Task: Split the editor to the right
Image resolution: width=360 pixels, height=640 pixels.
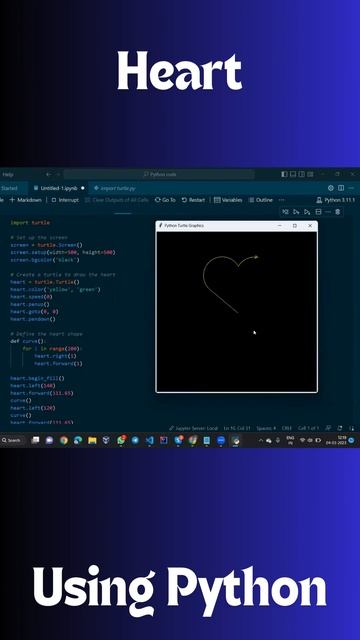Action: click(x=341, y=188)
